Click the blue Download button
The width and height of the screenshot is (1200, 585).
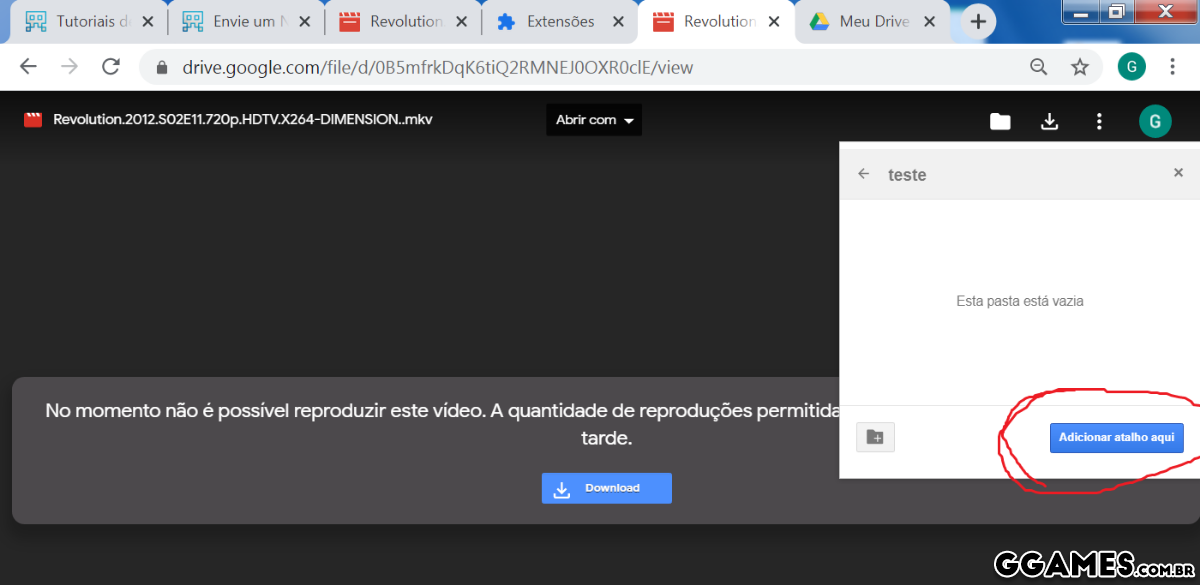tap(606, 488)
